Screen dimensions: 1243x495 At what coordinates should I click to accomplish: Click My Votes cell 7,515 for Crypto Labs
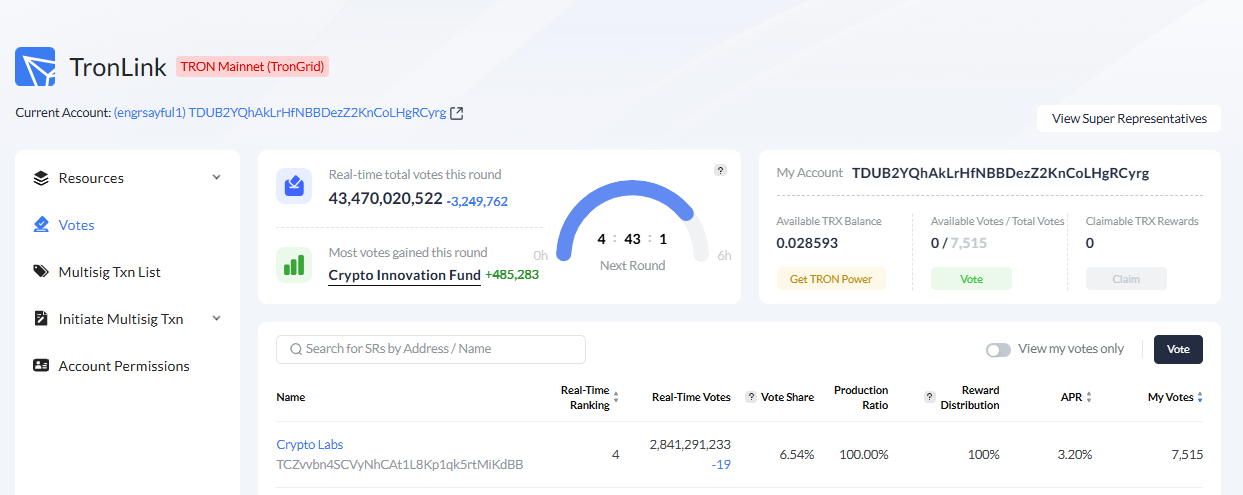coord(1187,454)
